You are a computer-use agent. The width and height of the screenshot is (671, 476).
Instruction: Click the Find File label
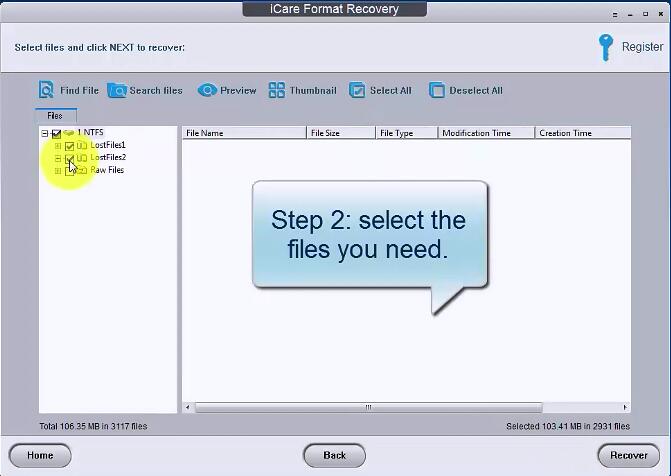79,90
